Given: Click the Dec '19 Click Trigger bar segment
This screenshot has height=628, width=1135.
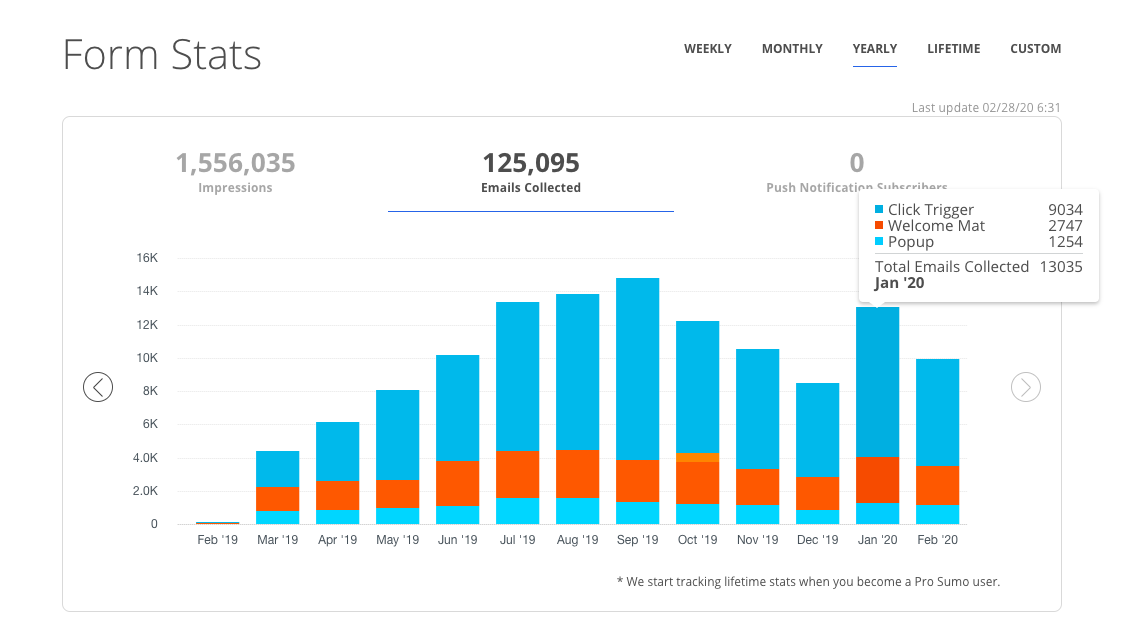Looking at the screenshot, I should (817, 430).
